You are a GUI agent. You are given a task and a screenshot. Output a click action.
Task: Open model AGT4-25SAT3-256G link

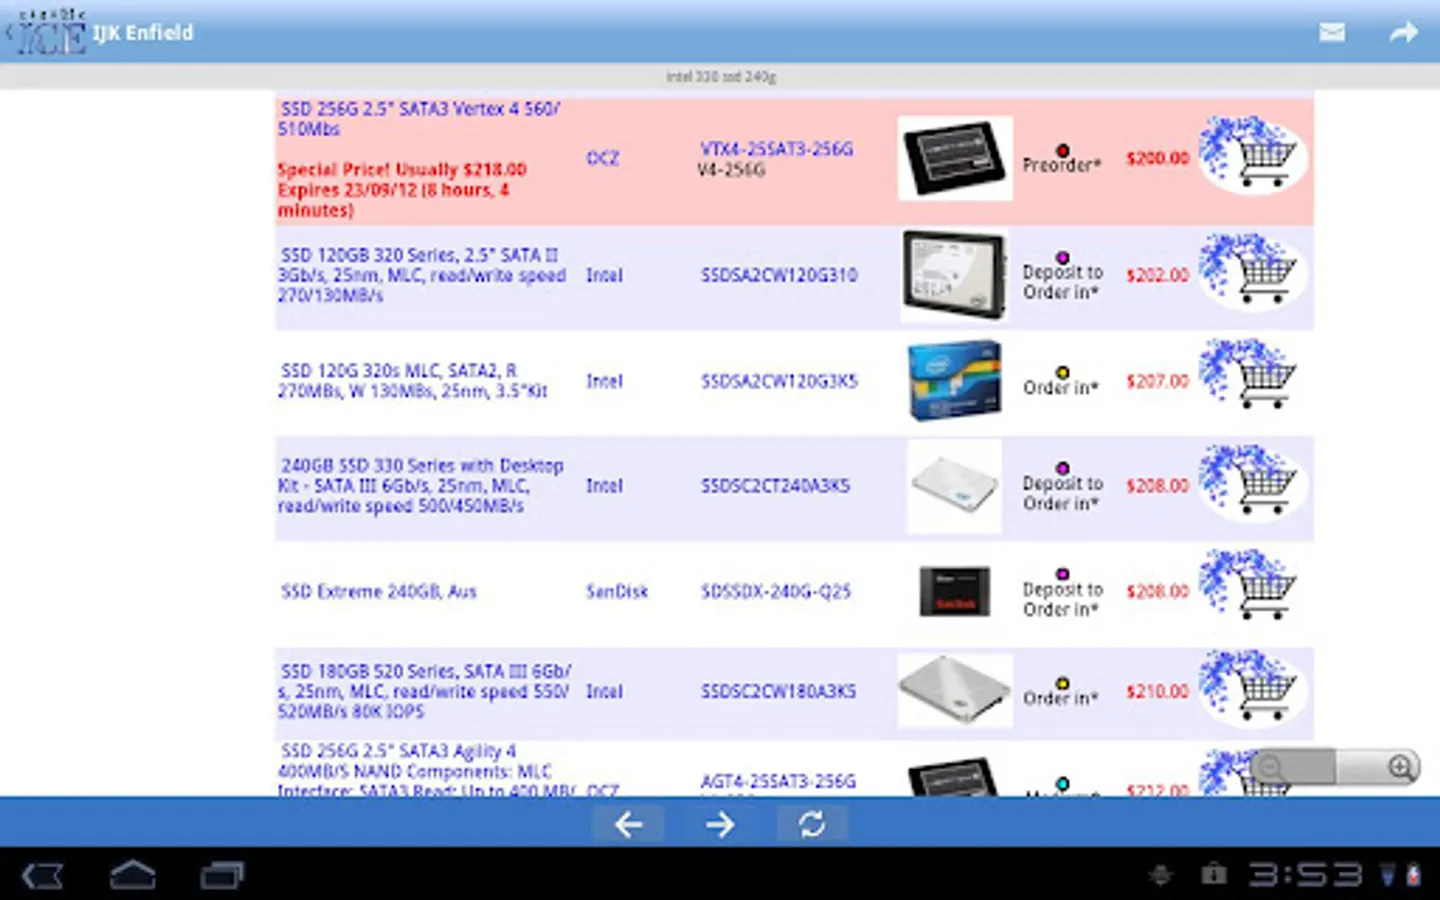pyautogui.click(x=778, y=781)
